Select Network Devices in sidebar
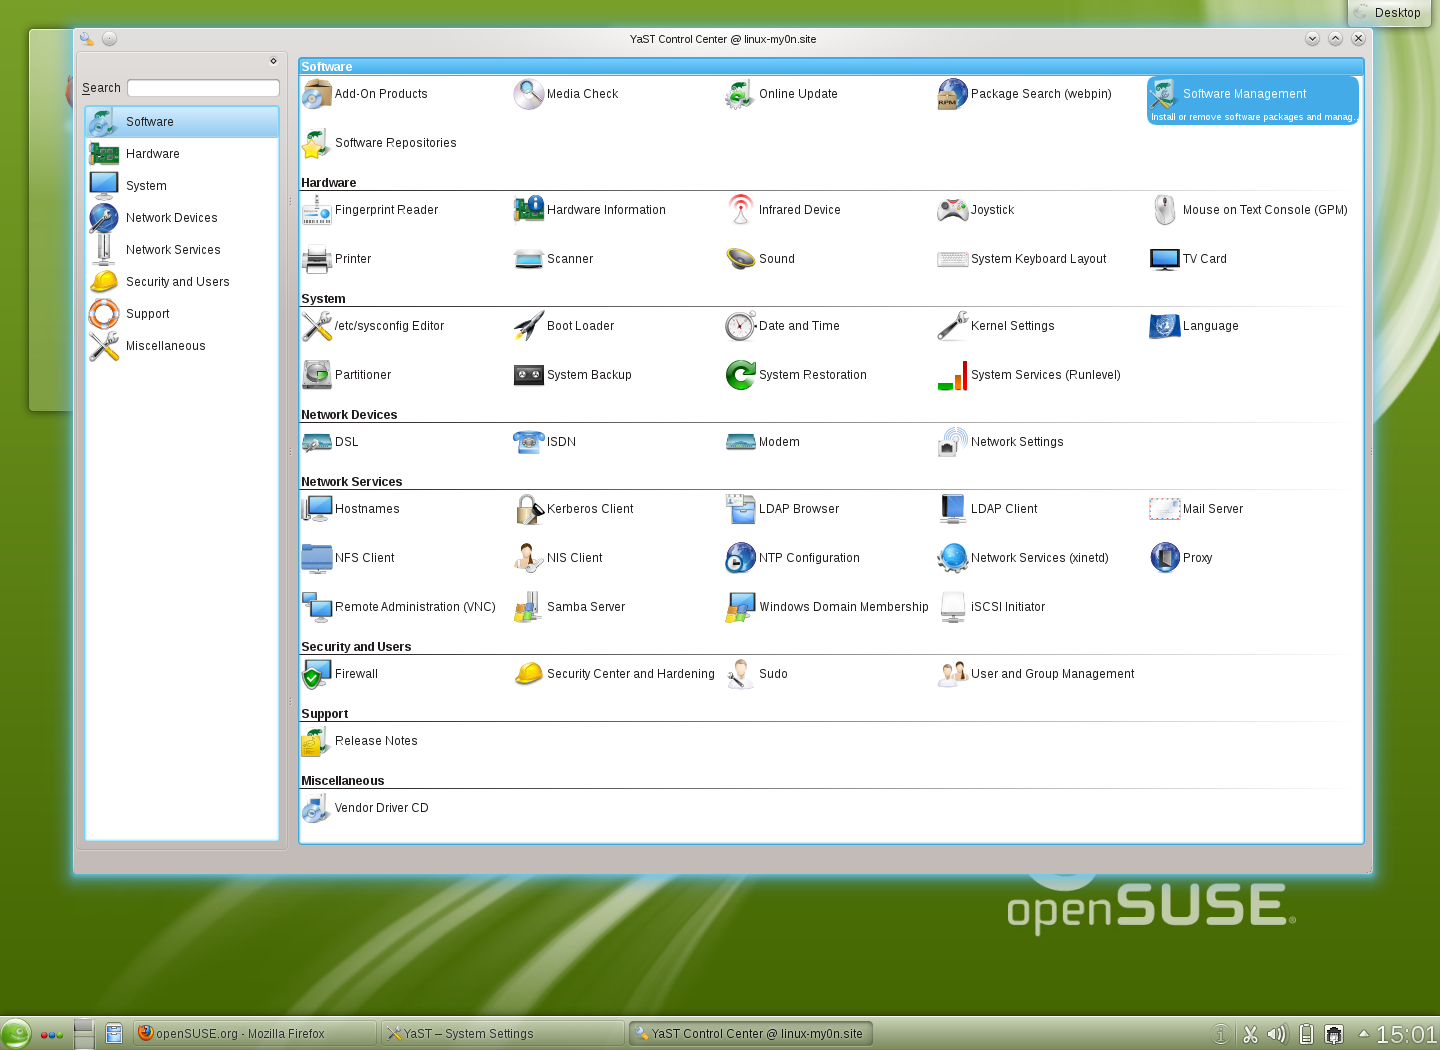 182,218
